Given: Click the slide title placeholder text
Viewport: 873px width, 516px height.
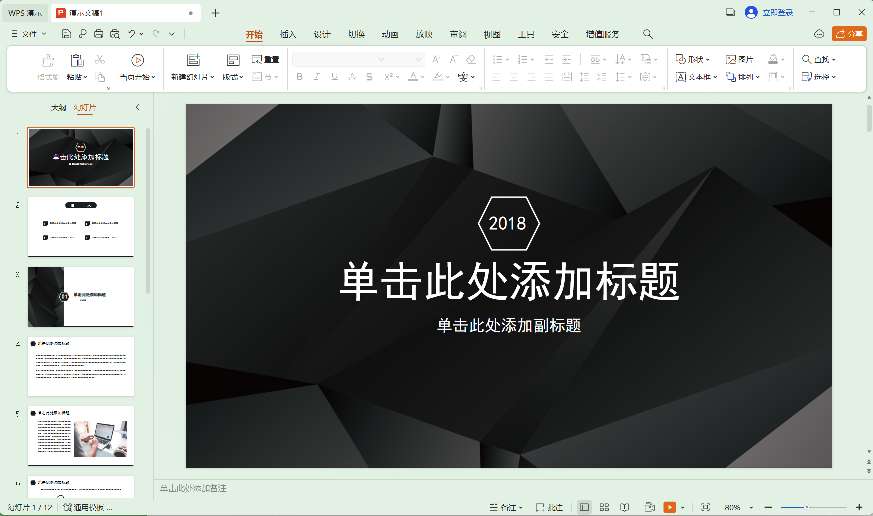Looking at the screenshot, I should (x=509, y=281).
